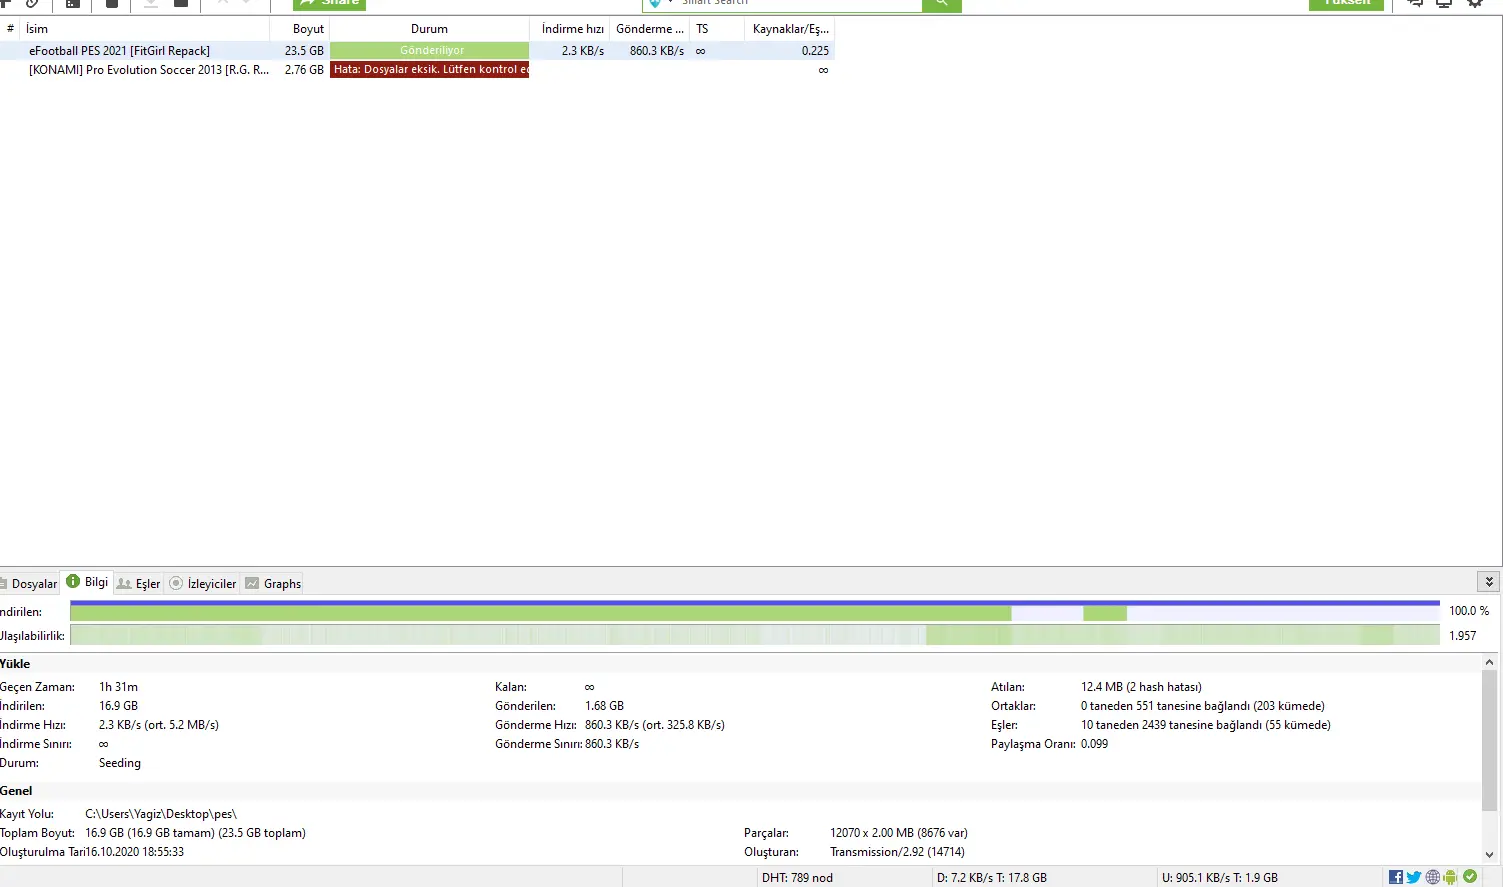Click the green checkmark network status icon
The height and width of the screenshot is (887, 1503).
[1470, 877]
